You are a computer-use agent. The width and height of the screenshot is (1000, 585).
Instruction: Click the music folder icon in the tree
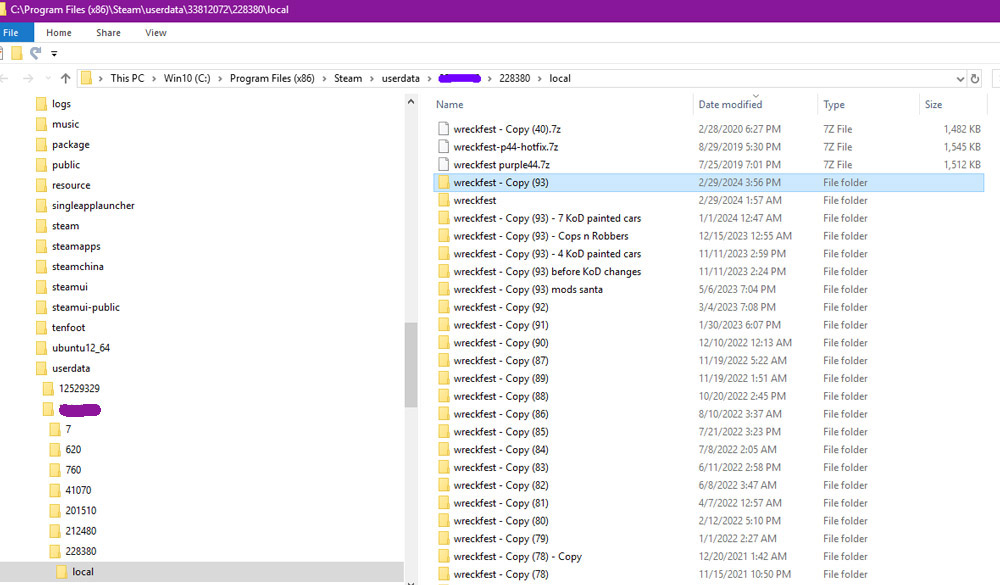41,124
